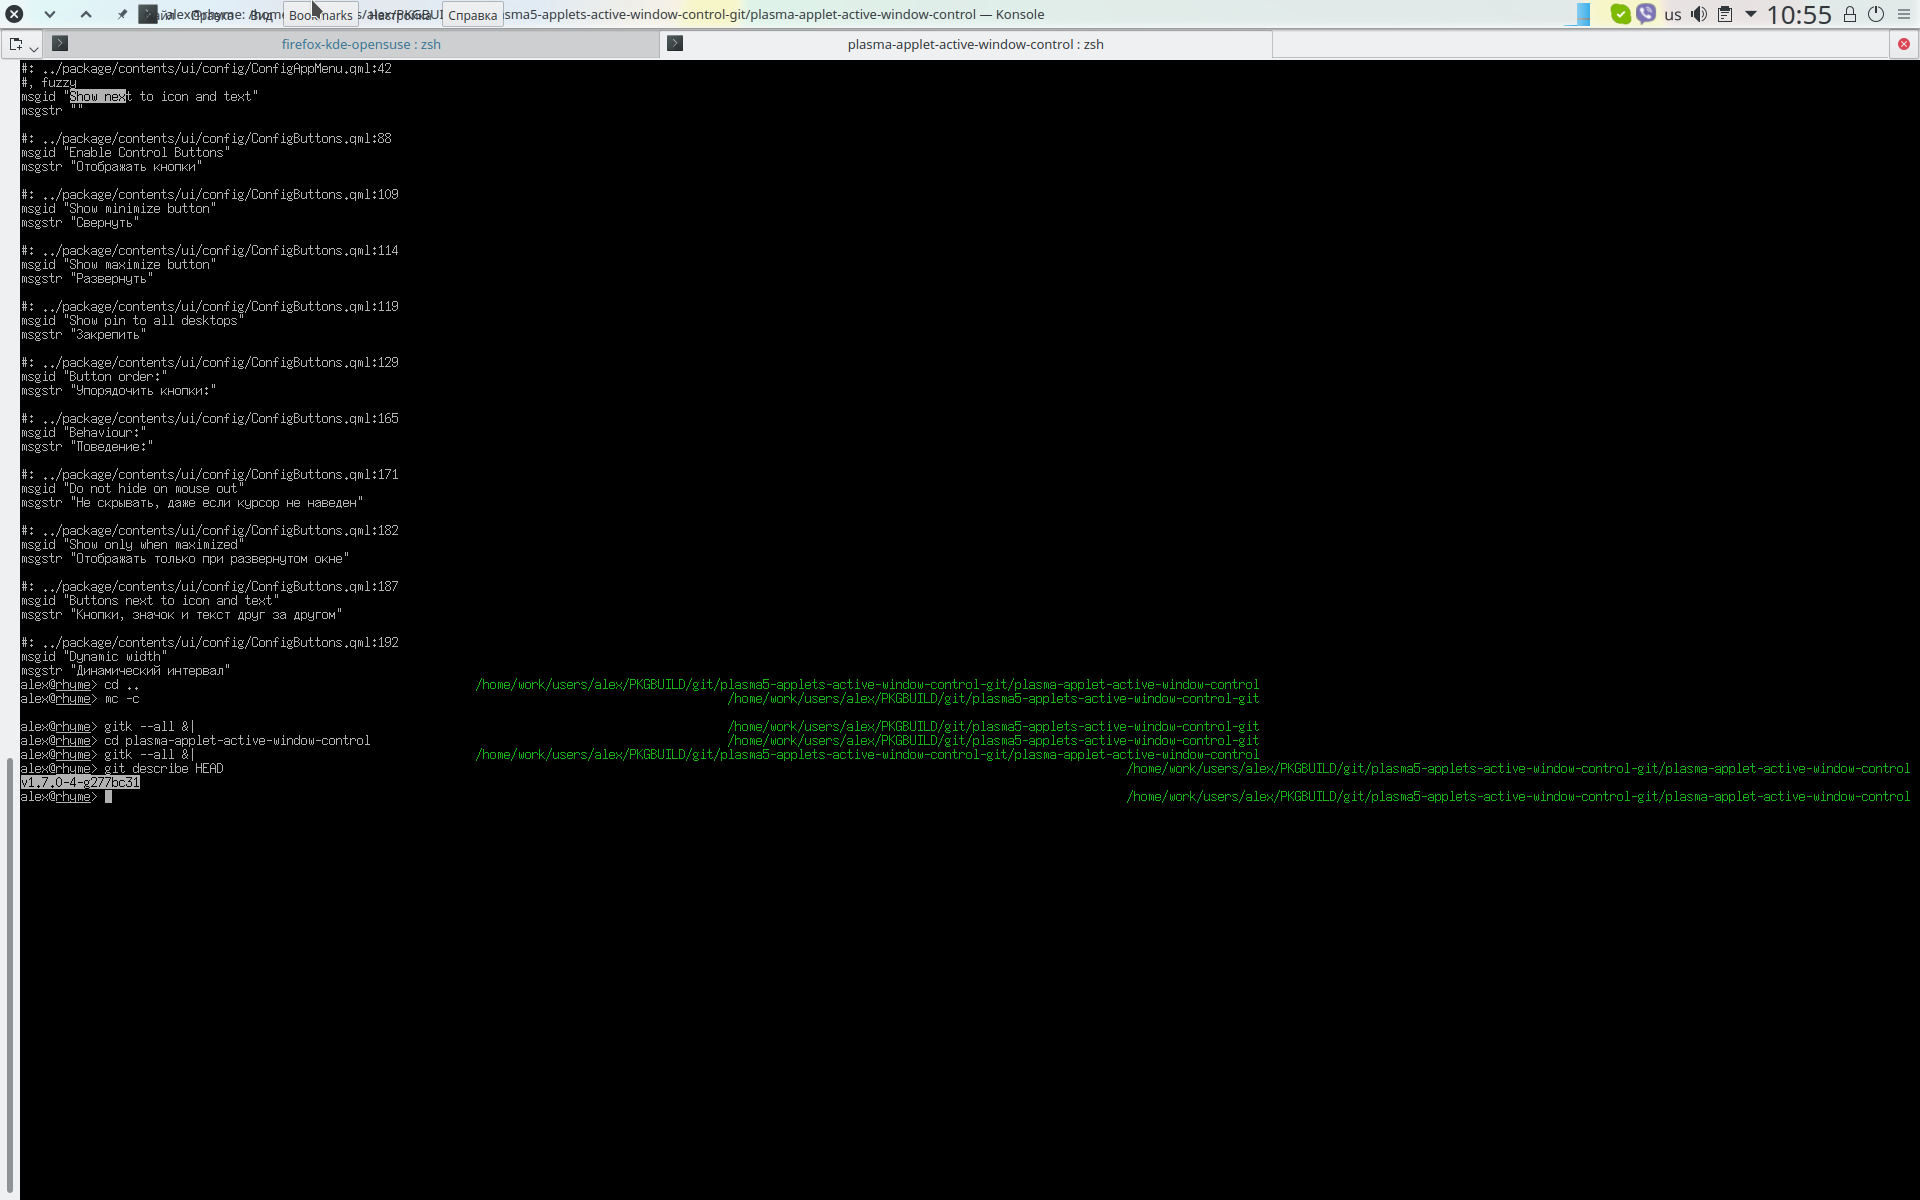This screenshot has height=1200, width=1920.
Task: Click the '#, fuzzy' comment line
Action: point(48,83)
